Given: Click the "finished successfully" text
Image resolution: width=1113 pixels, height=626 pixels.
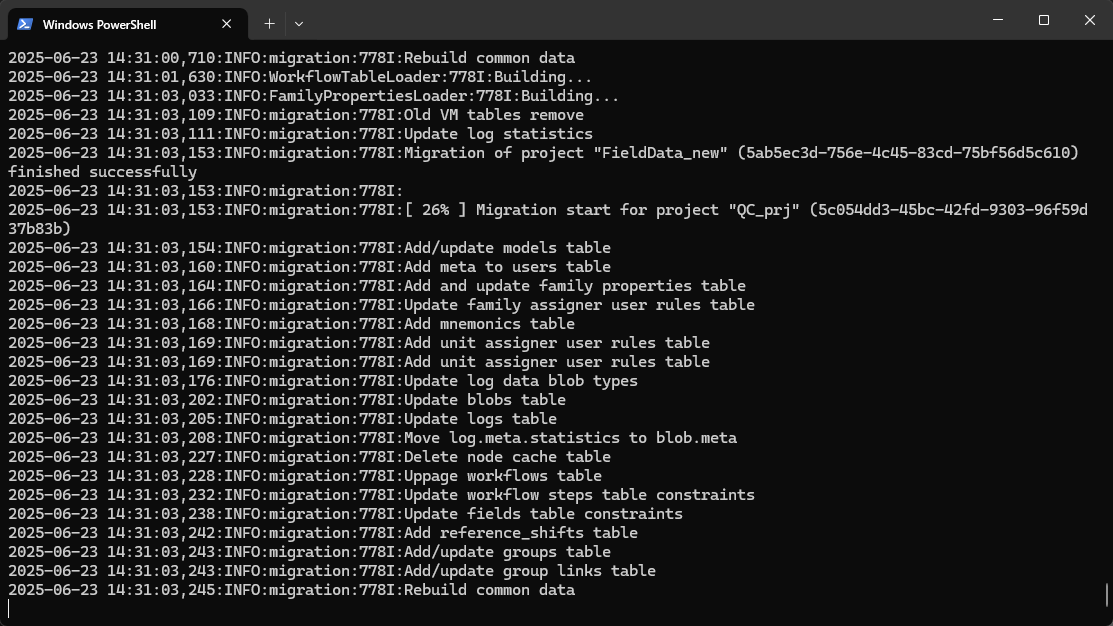Looking at the screenshot, I should [x=102, y=172].
